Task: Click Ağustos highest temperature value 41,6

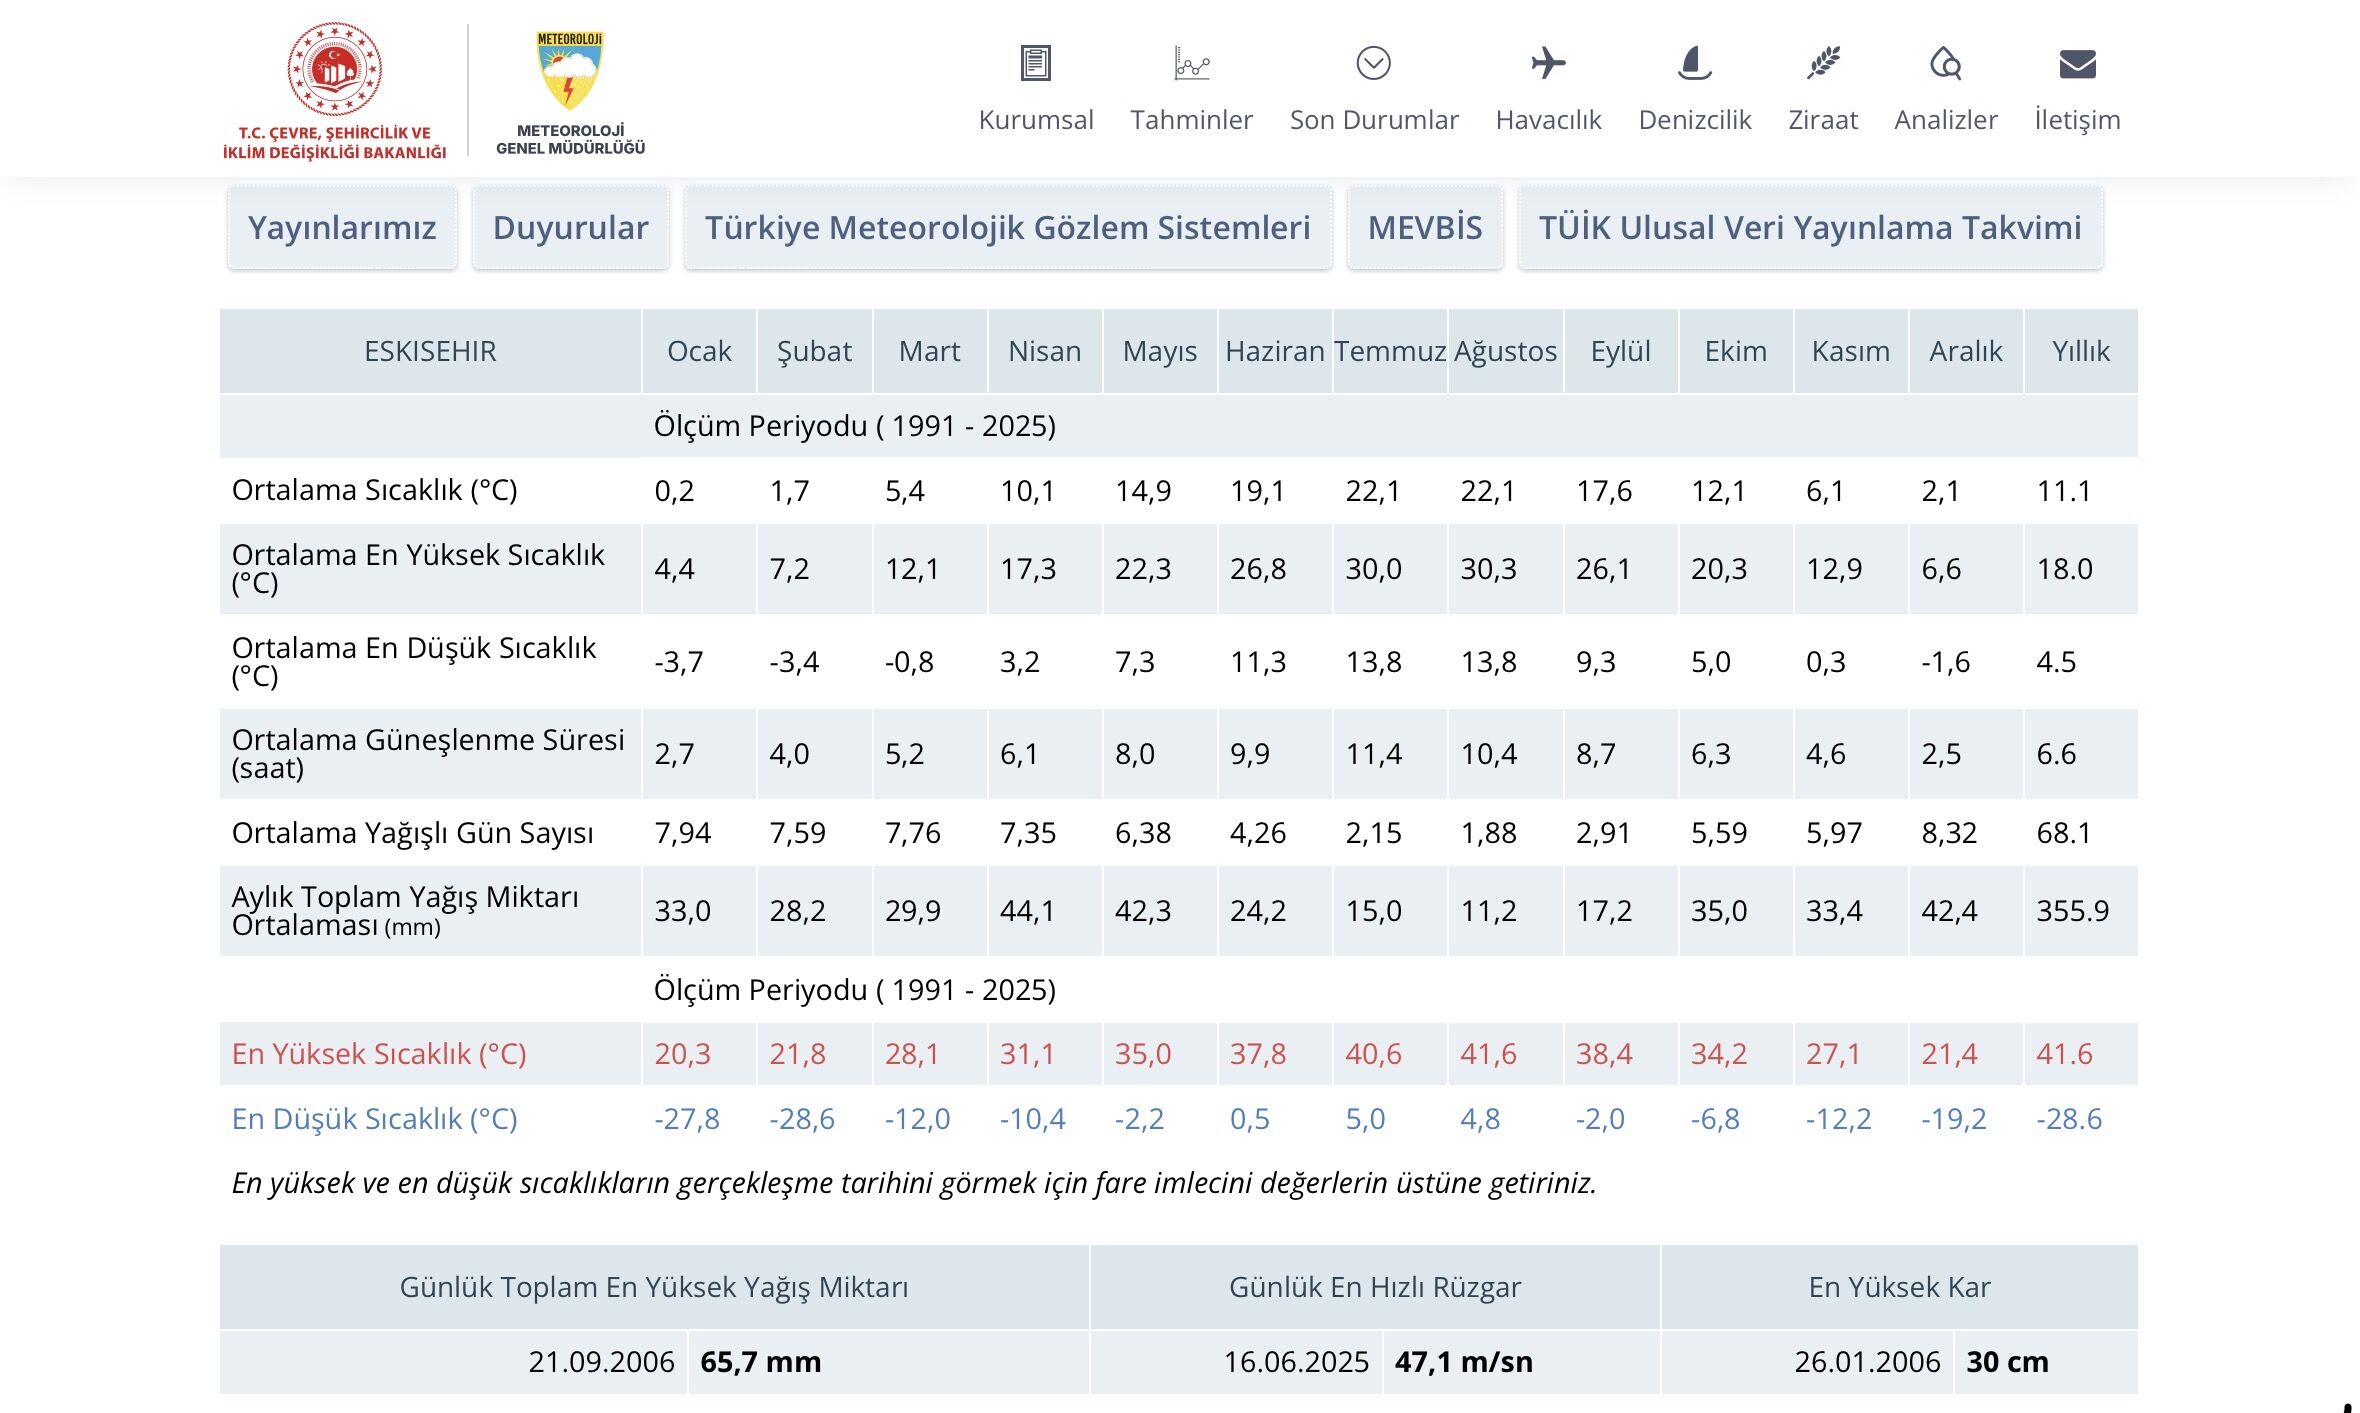Action: (1488, 1054)
